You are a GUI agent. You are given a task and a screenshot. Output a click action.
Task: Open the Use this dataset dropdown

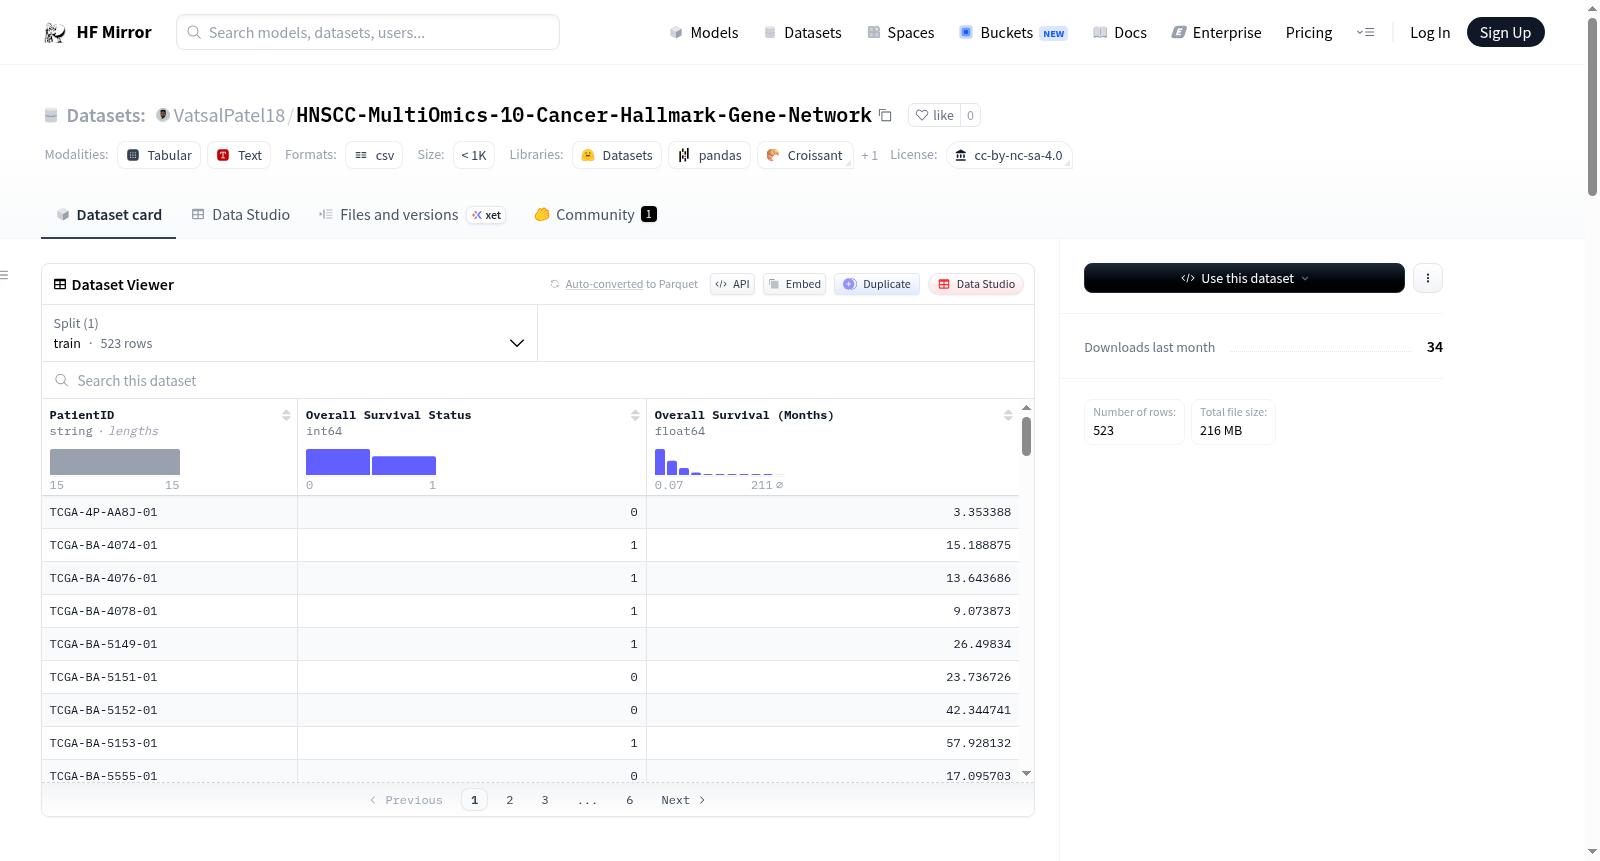click(x=1244, y=278)
